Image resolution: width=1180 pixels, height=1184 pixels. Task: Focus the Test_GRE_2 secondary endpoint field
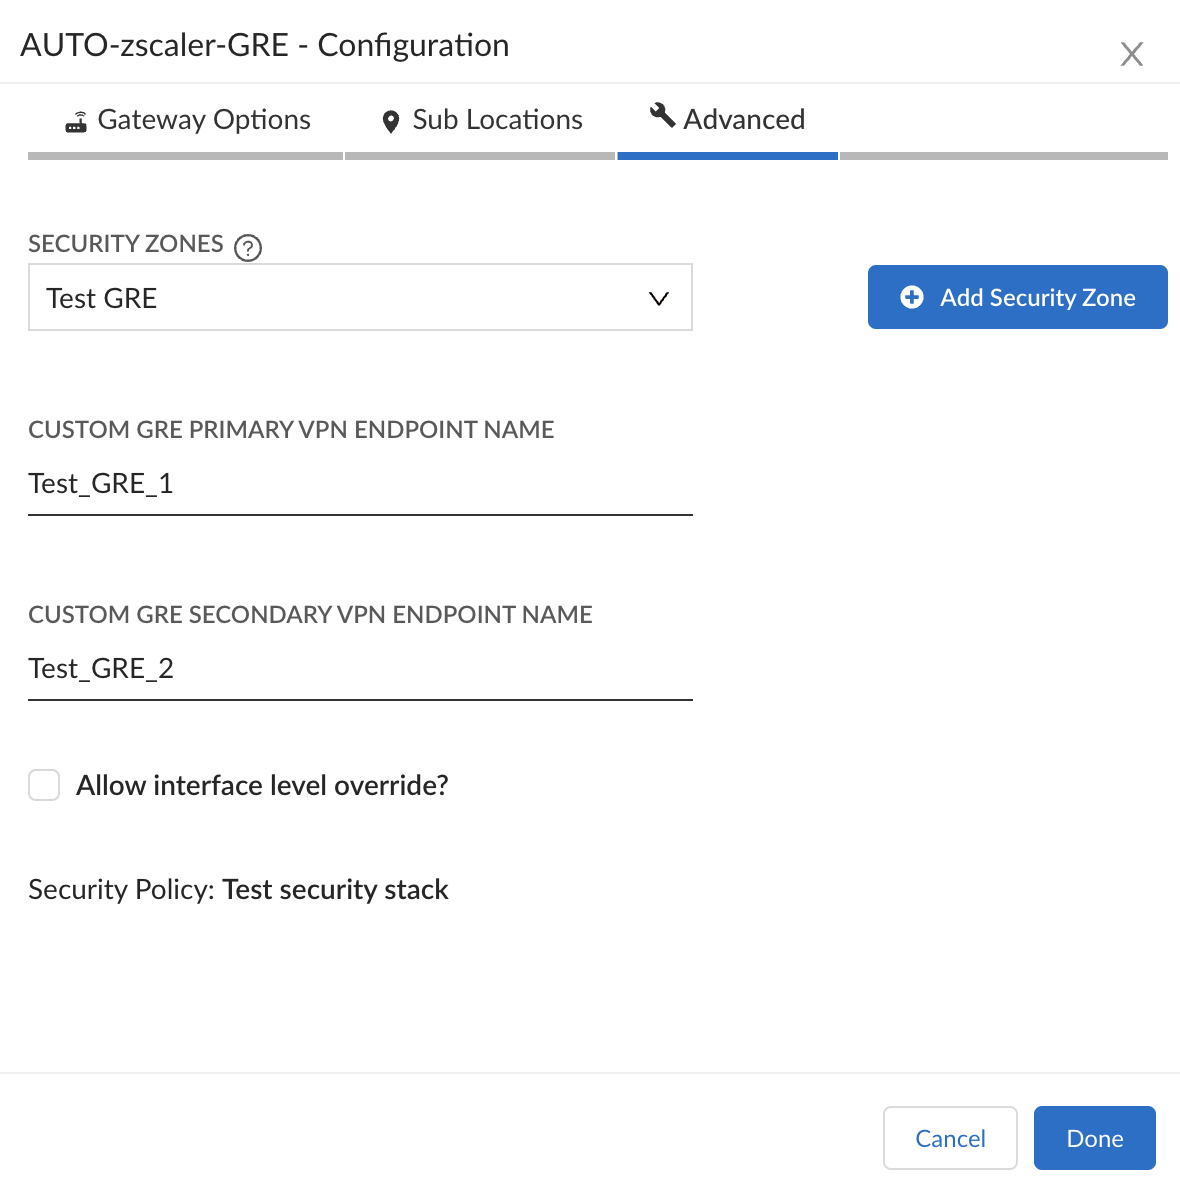coord(360,669)
